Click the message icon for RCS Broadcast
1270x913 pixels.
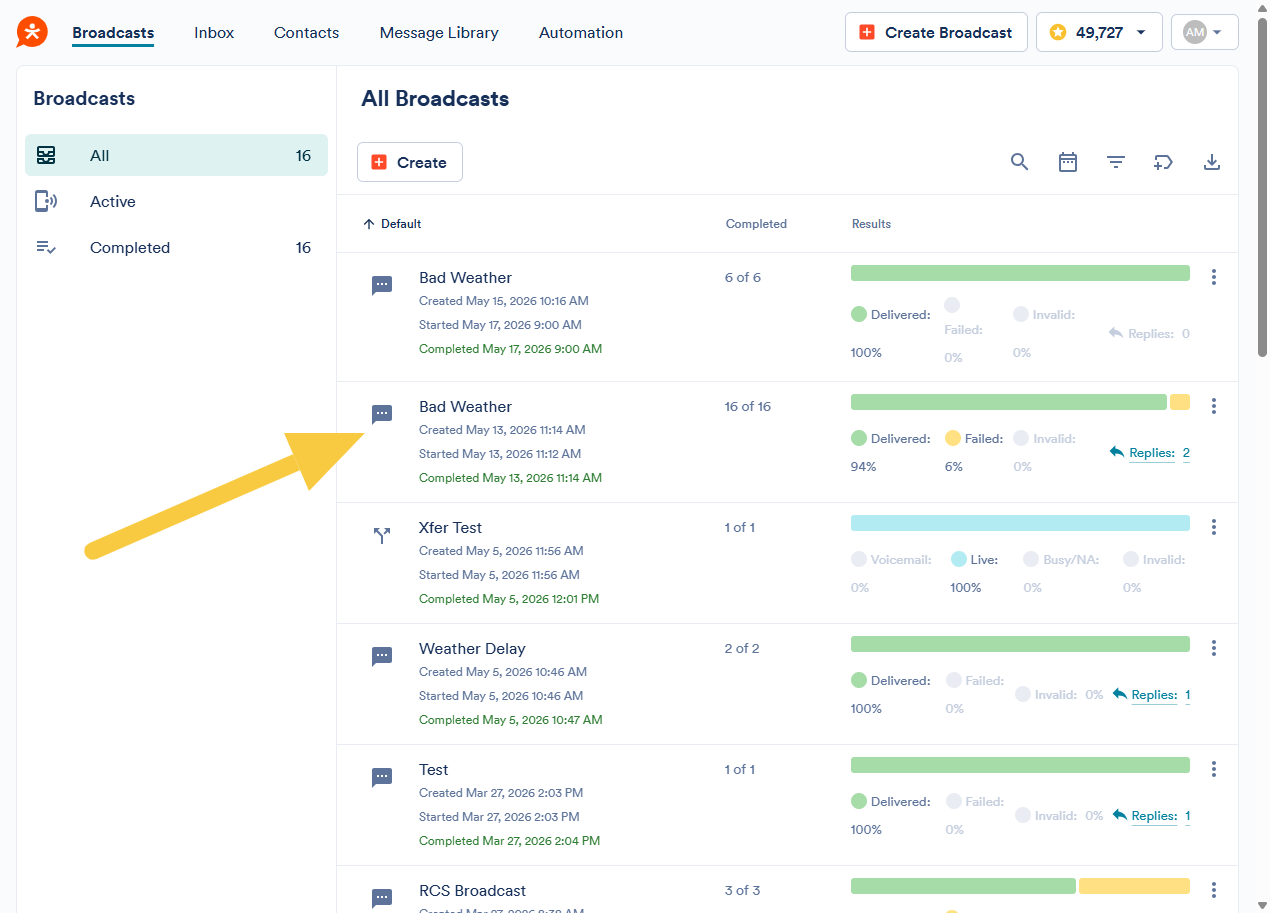[382, 898]
